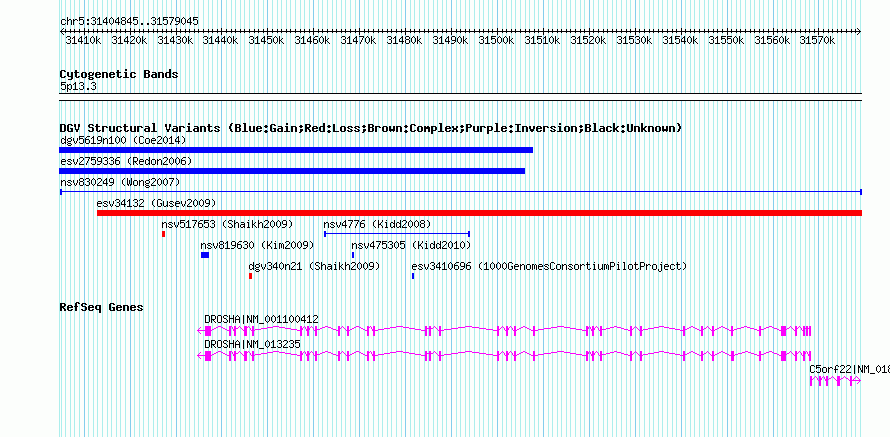Click the 31470k ruler tick label
This screenshot has height=437, width=890.
[x=359, y=40]
